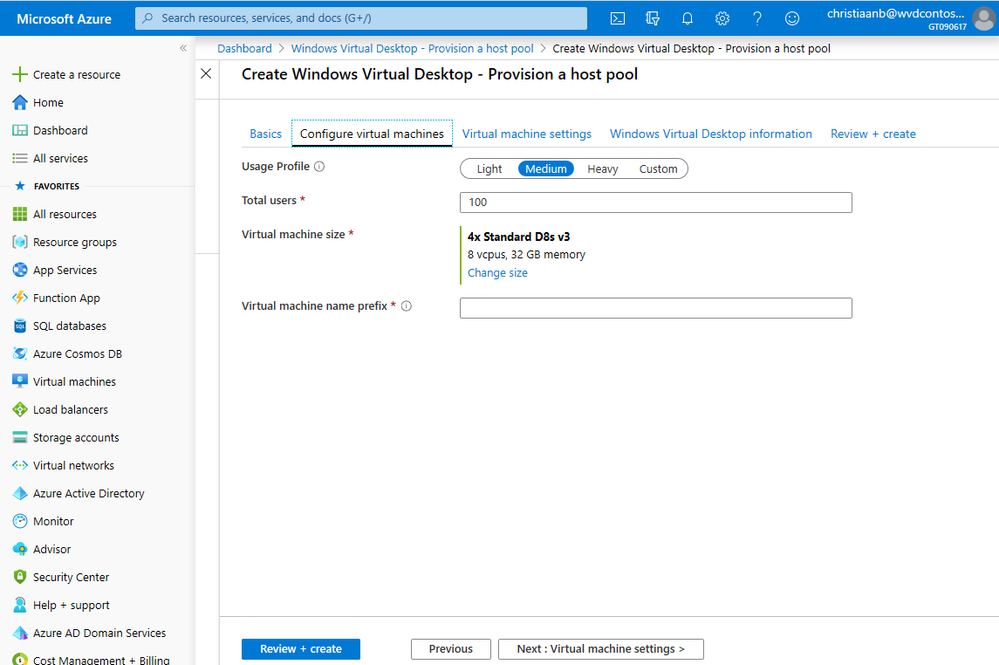Click the Change size link
Image resolution: width=999 pixels, height=665 pixels.
point(498,273)
